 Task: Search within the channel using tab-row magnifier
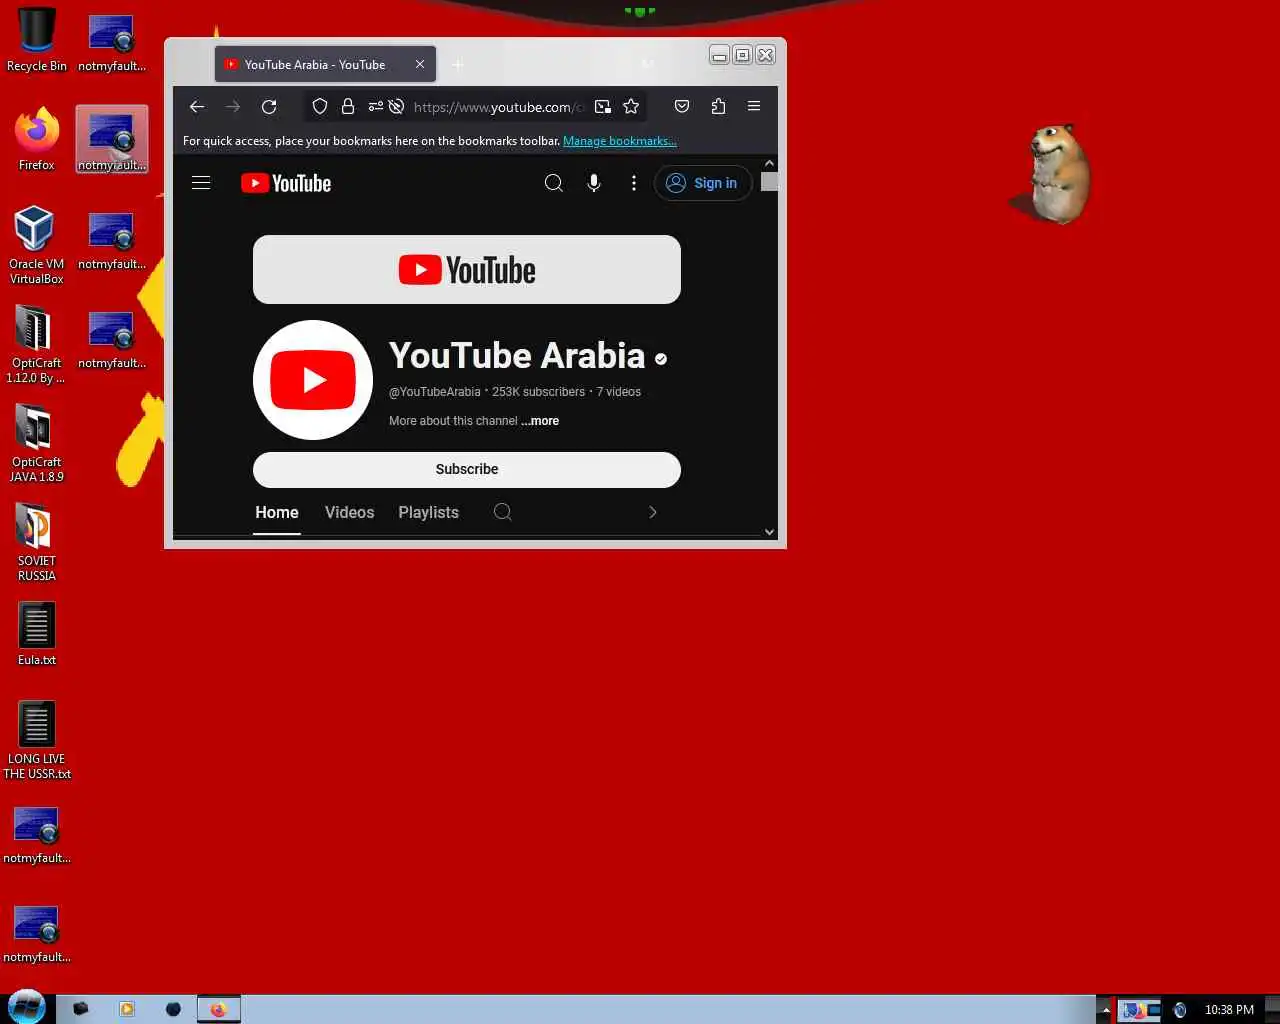pyautogui.click(x=503, y=512)
